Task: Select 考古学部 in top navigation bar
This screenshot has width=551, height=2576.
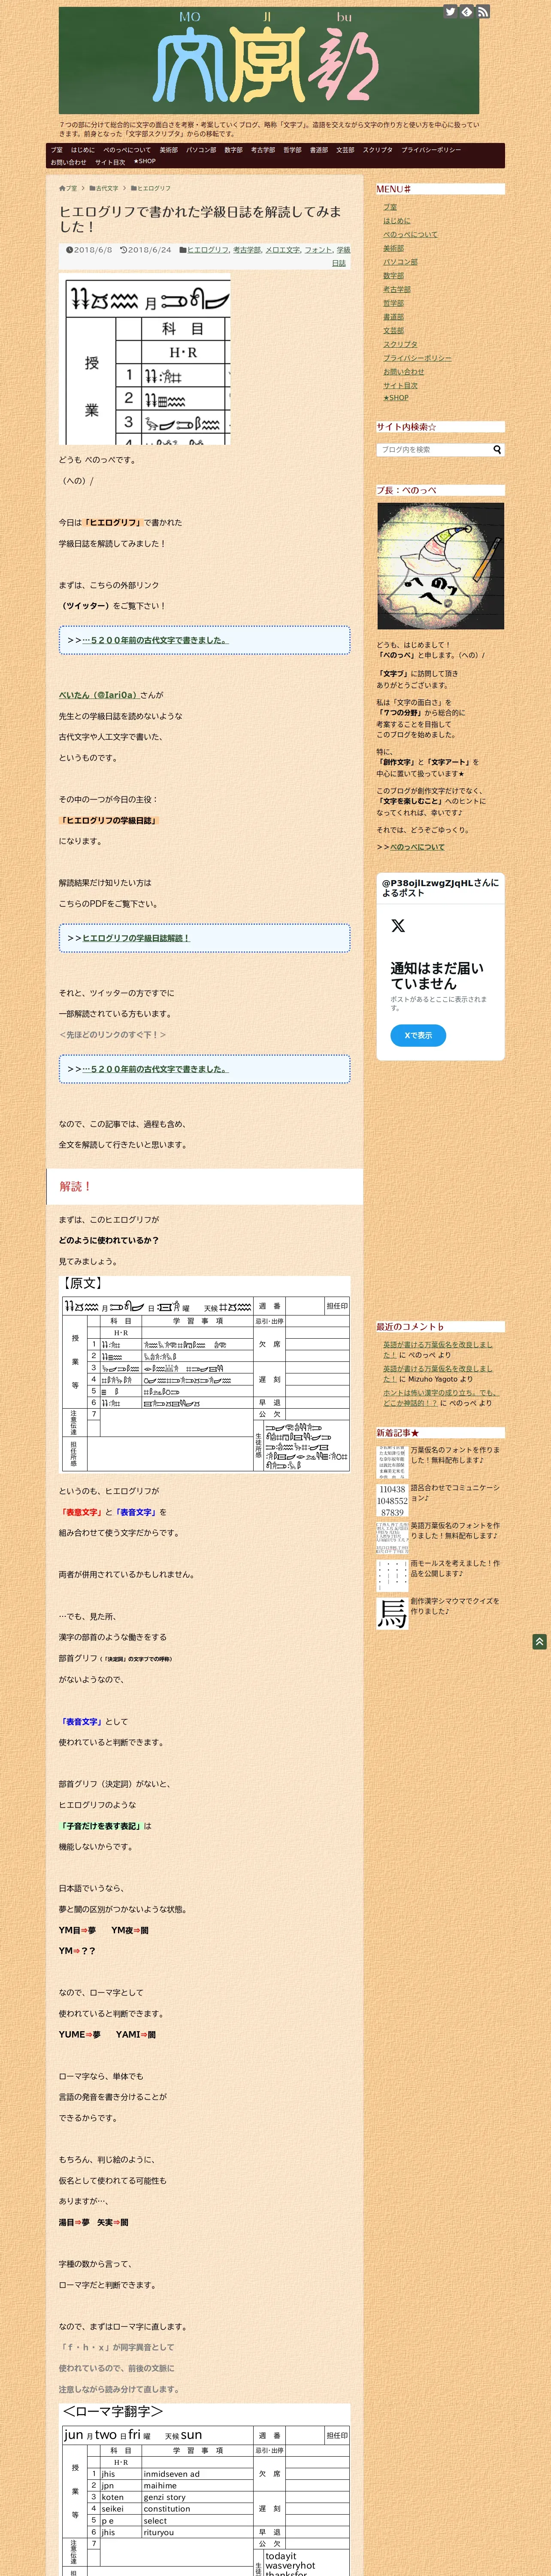Action: (x=263, y=150)
